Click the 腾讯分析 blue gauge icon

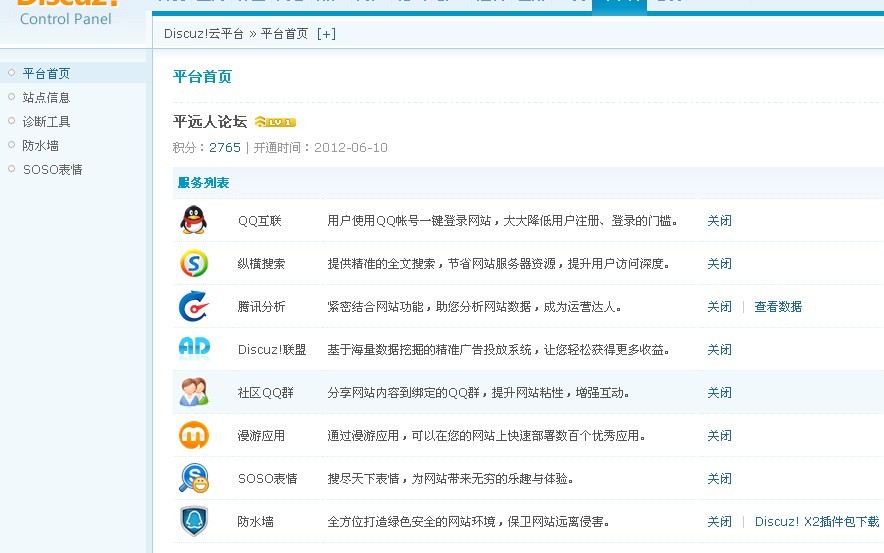(193, 306)
